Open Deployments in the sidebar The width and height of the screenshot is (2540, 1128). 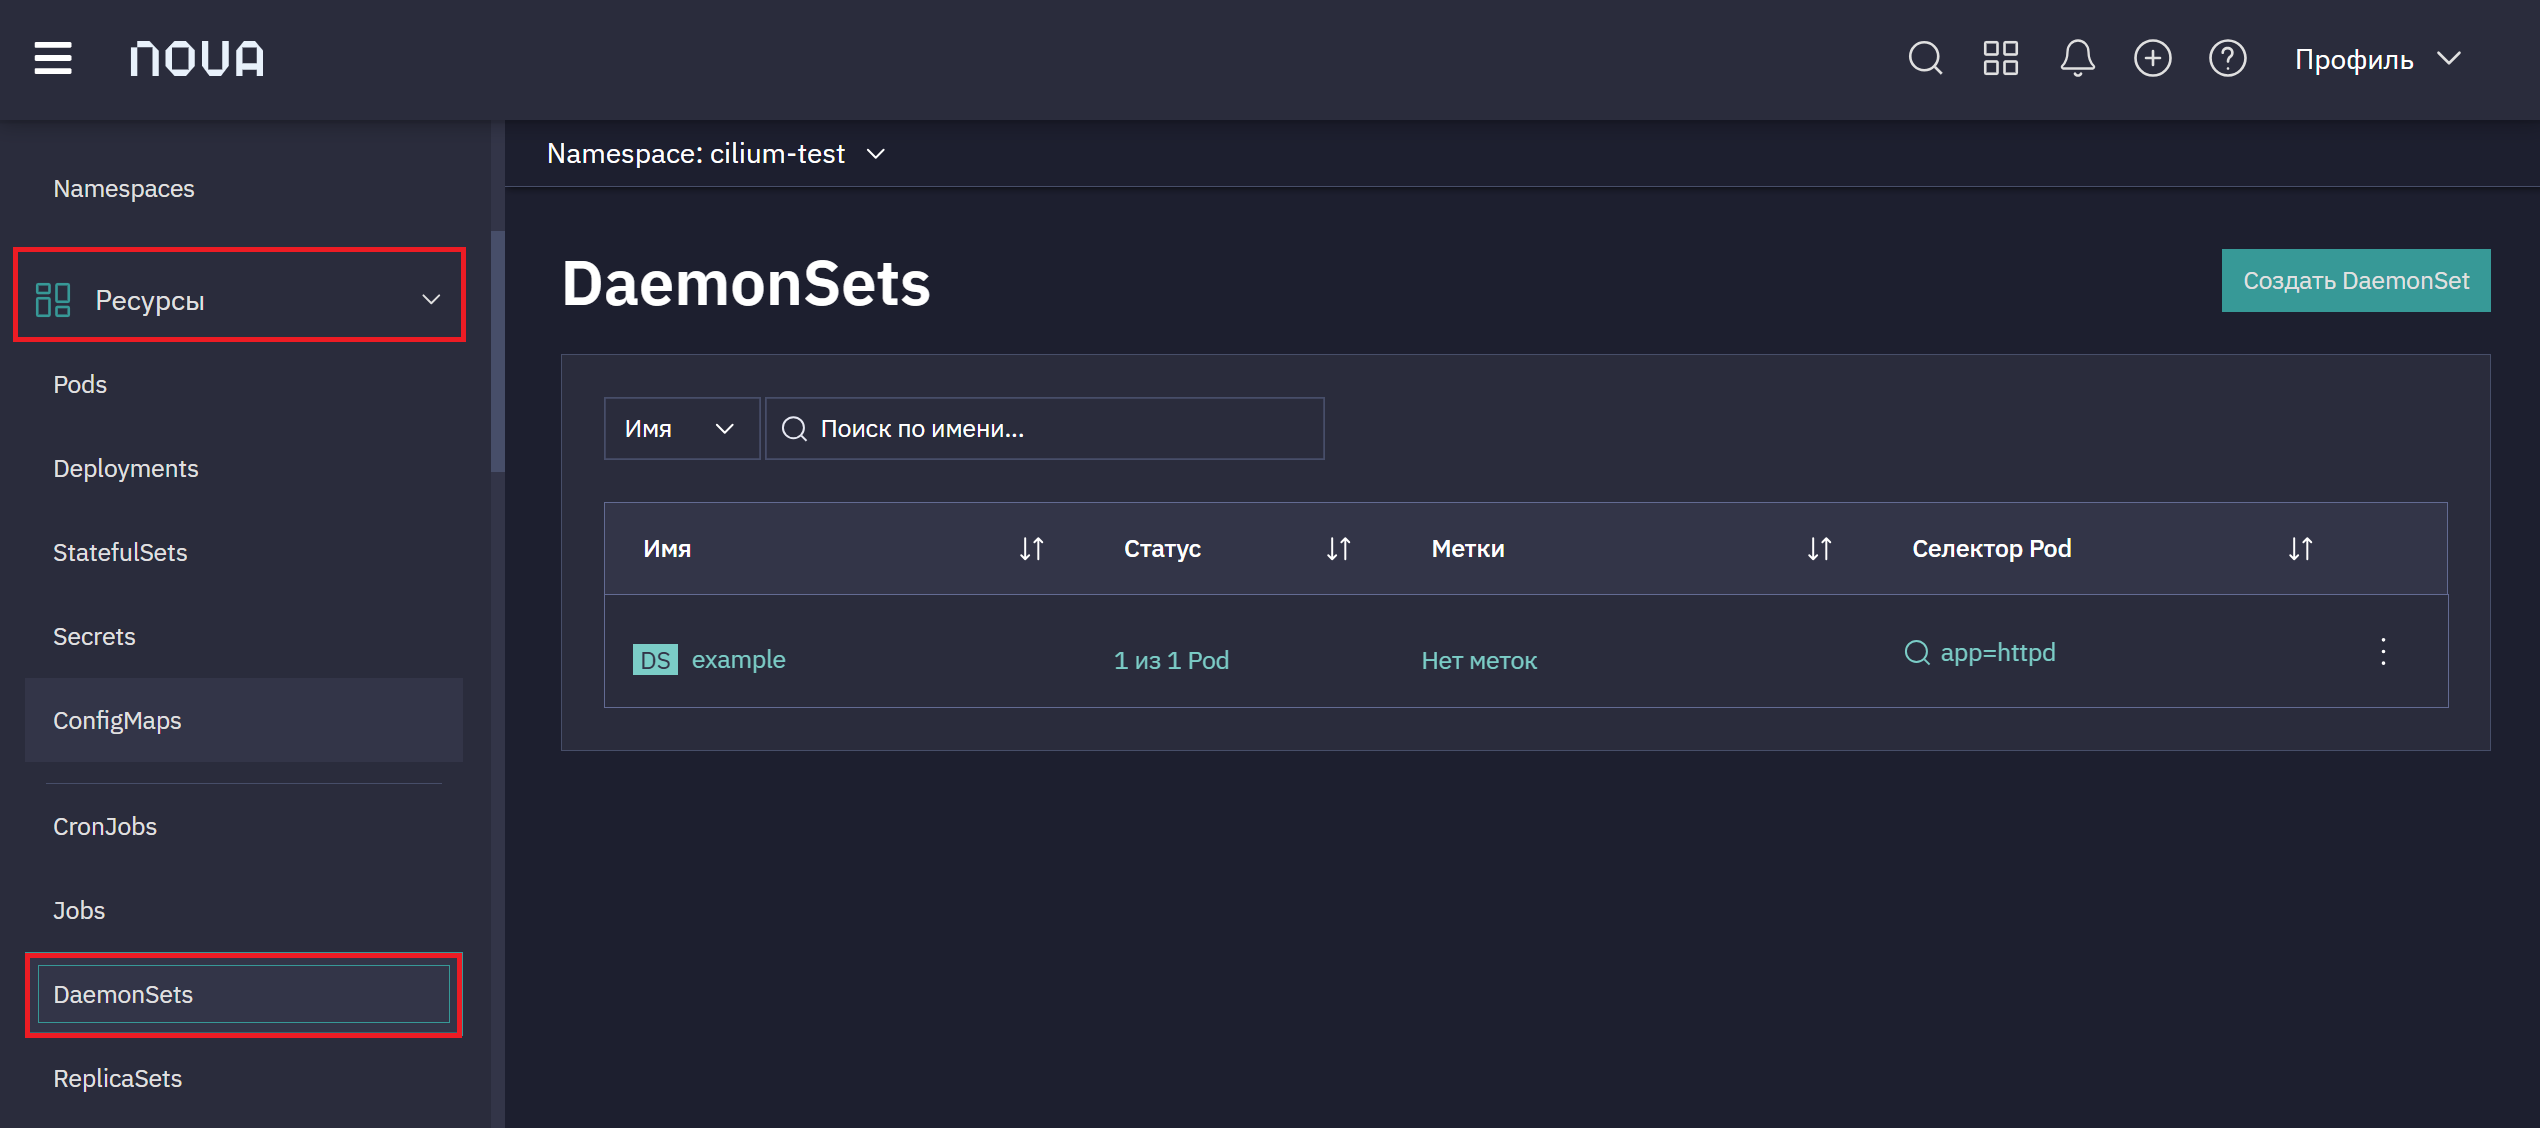[x=126, y=468]
